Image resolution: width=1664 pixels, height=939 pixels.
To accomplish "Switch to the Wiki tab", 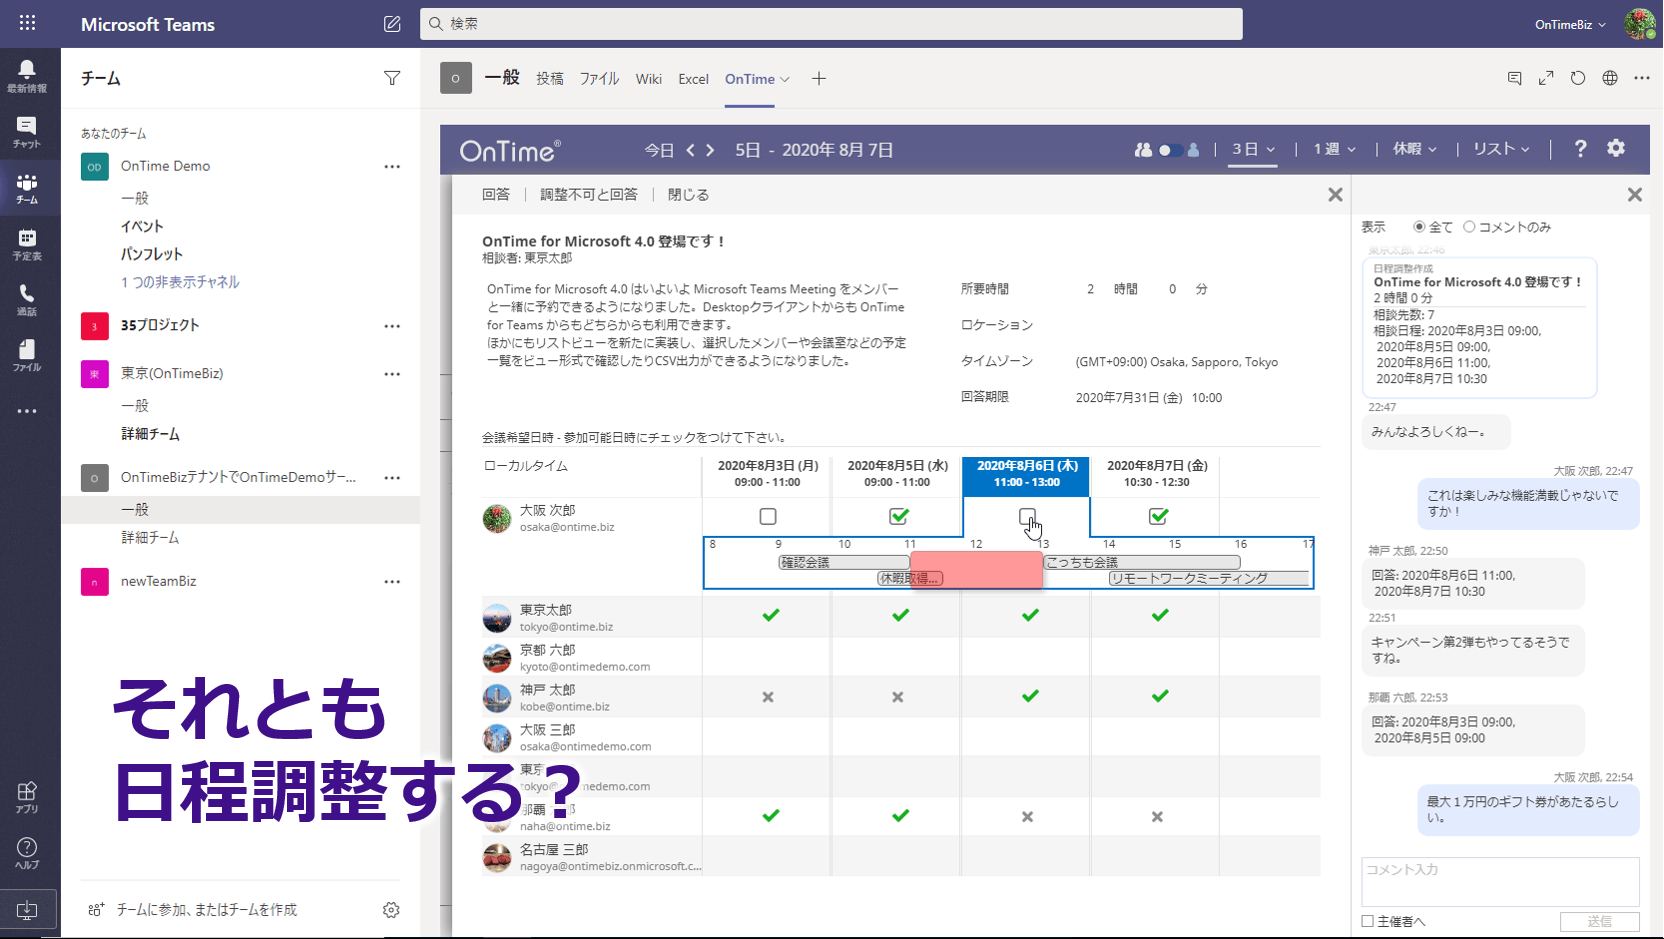I will [648, 79].
